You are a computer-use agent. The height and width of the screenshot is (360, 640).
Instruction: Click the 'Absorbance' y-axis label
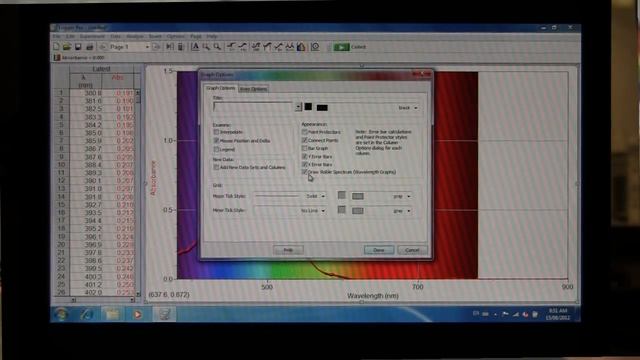(153, 178)
